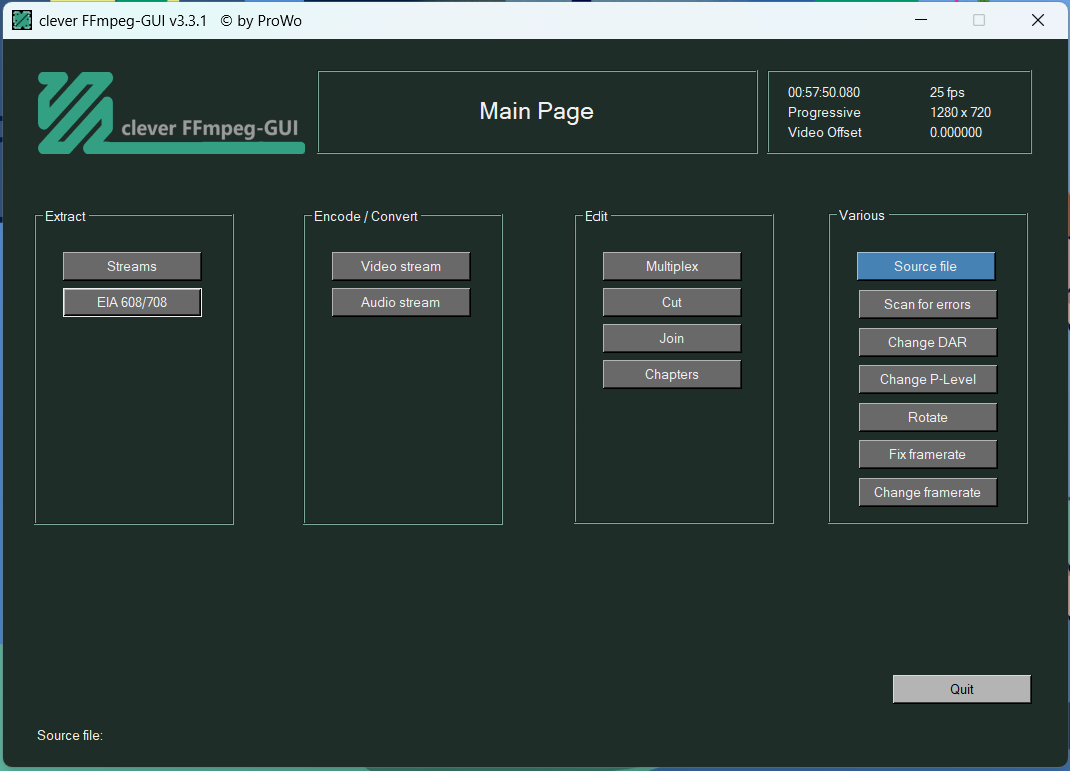This screenshot has height=771, width=1070.
Task: Click the Encode / Convert group label
Action: click(366, 216)
